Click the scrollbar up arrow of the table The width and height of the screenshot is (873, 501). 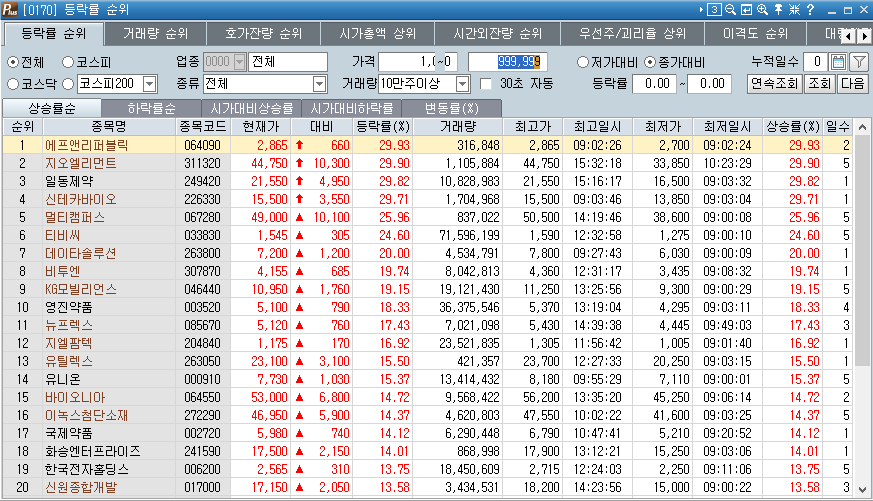click(x=862, y=127)
